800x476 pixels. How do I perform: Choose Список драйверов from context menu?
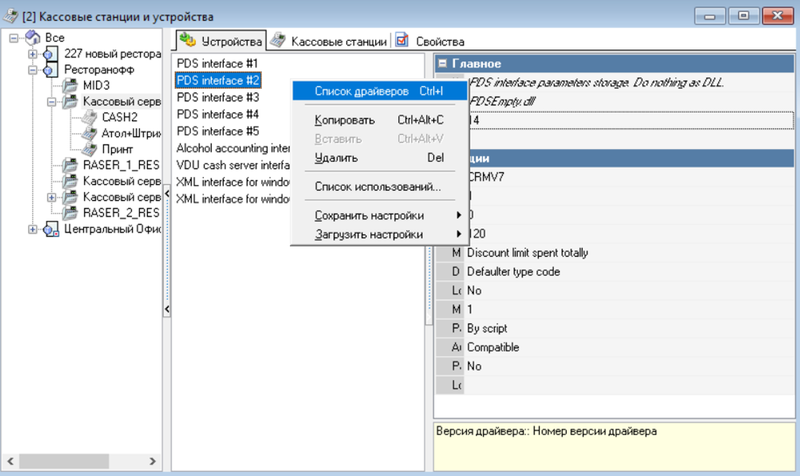point(379,91)
